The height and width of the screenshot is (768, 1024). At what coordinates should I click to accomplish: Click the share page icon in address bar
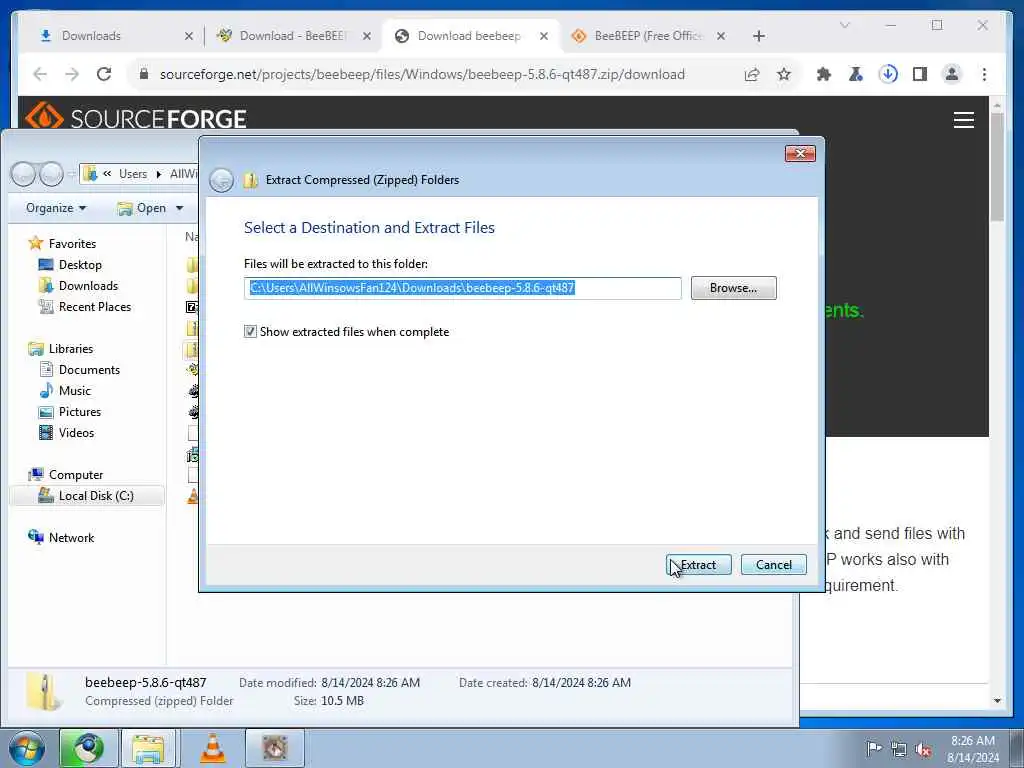[x=752, y=74]
